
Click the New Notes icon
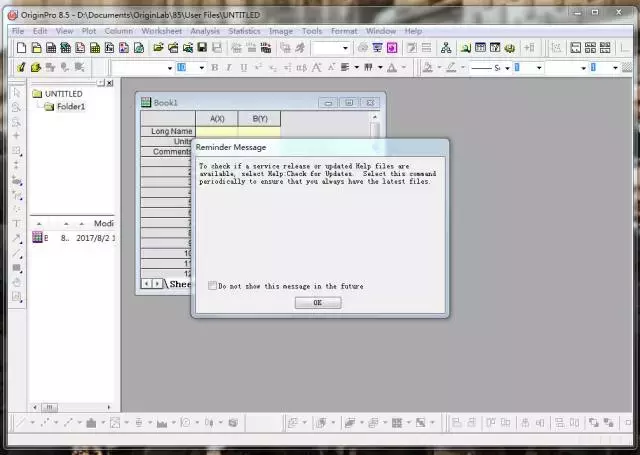(x=139, y=48)
